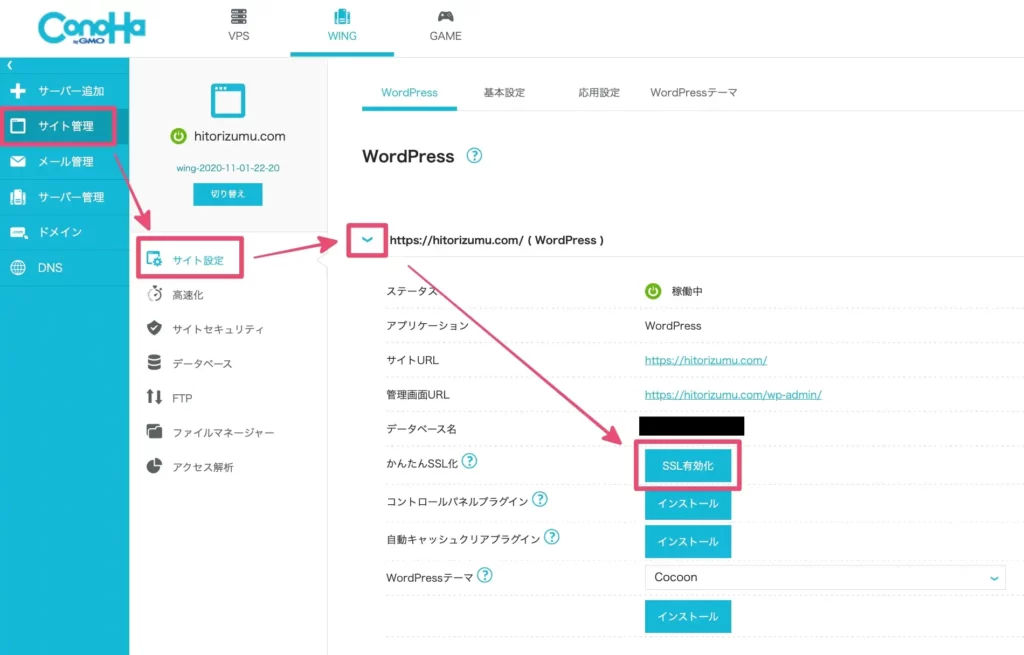Click the hitorizumu.com domain name

240,136
